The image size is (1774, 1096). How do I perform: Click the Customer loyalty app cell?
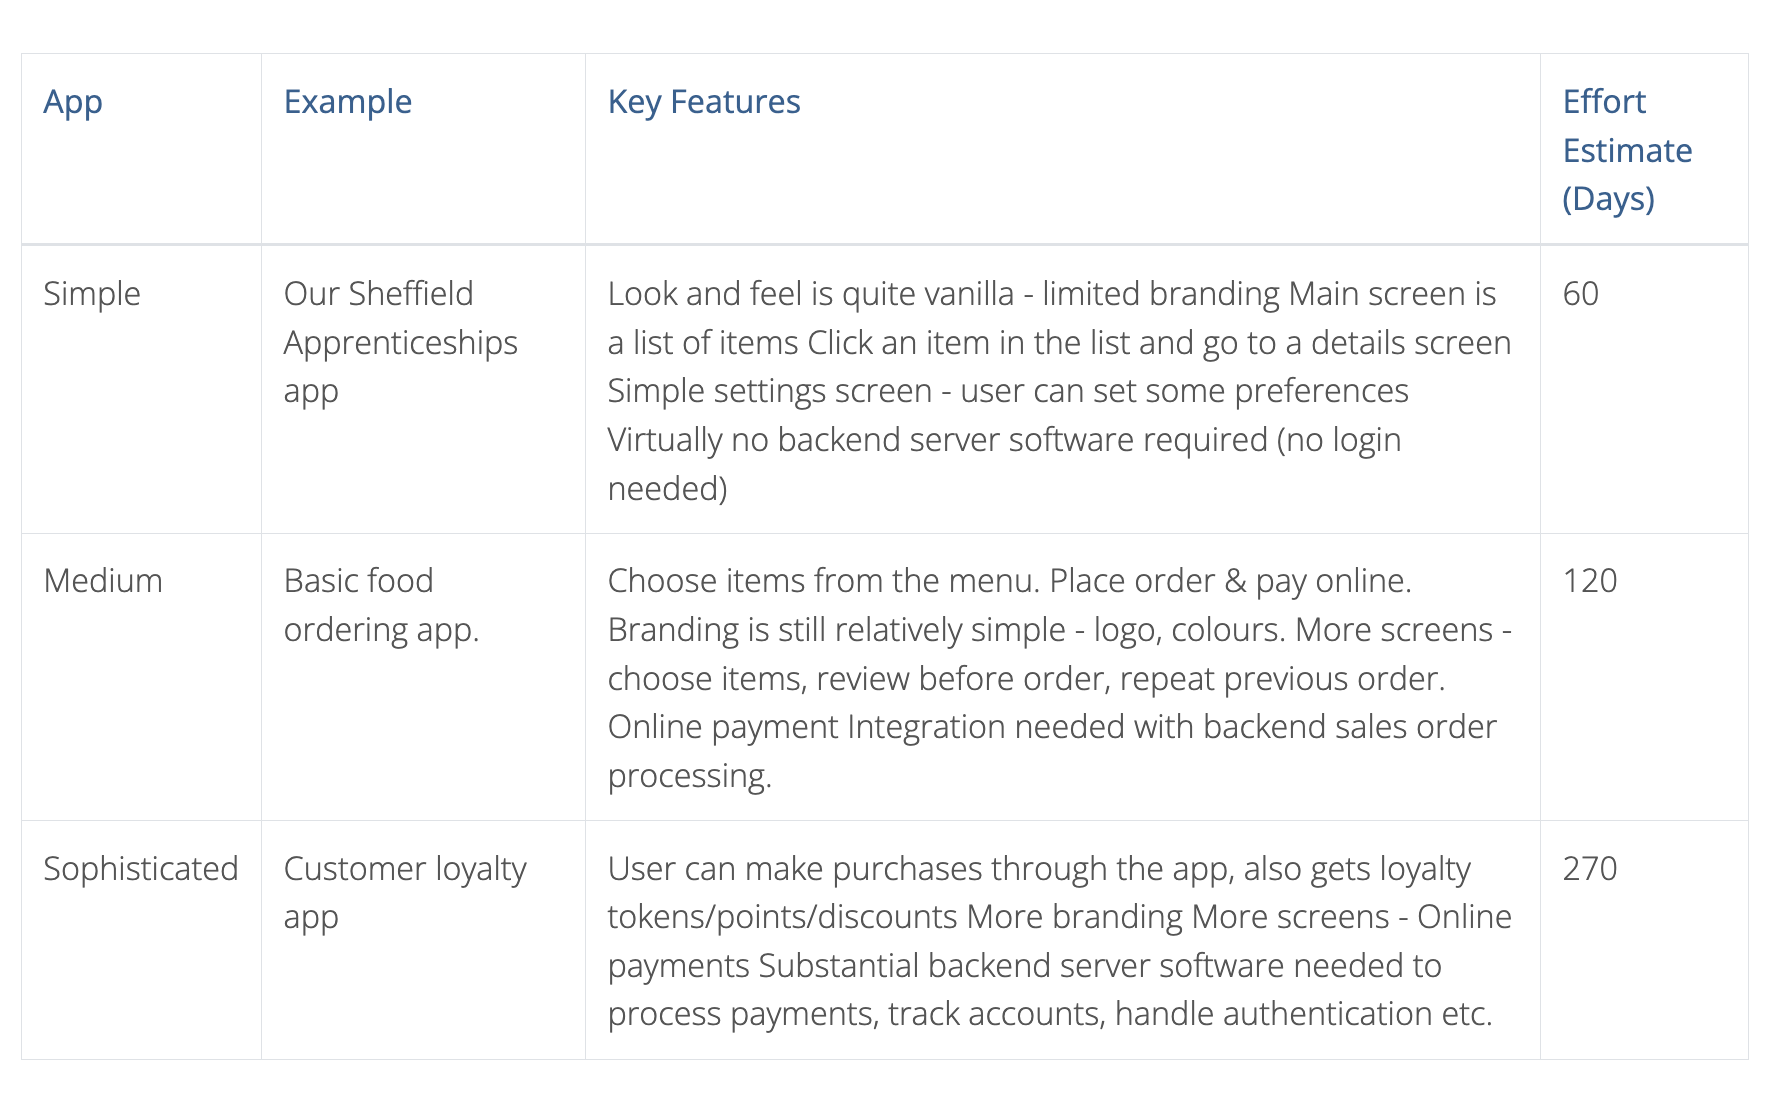pos(404,892)
